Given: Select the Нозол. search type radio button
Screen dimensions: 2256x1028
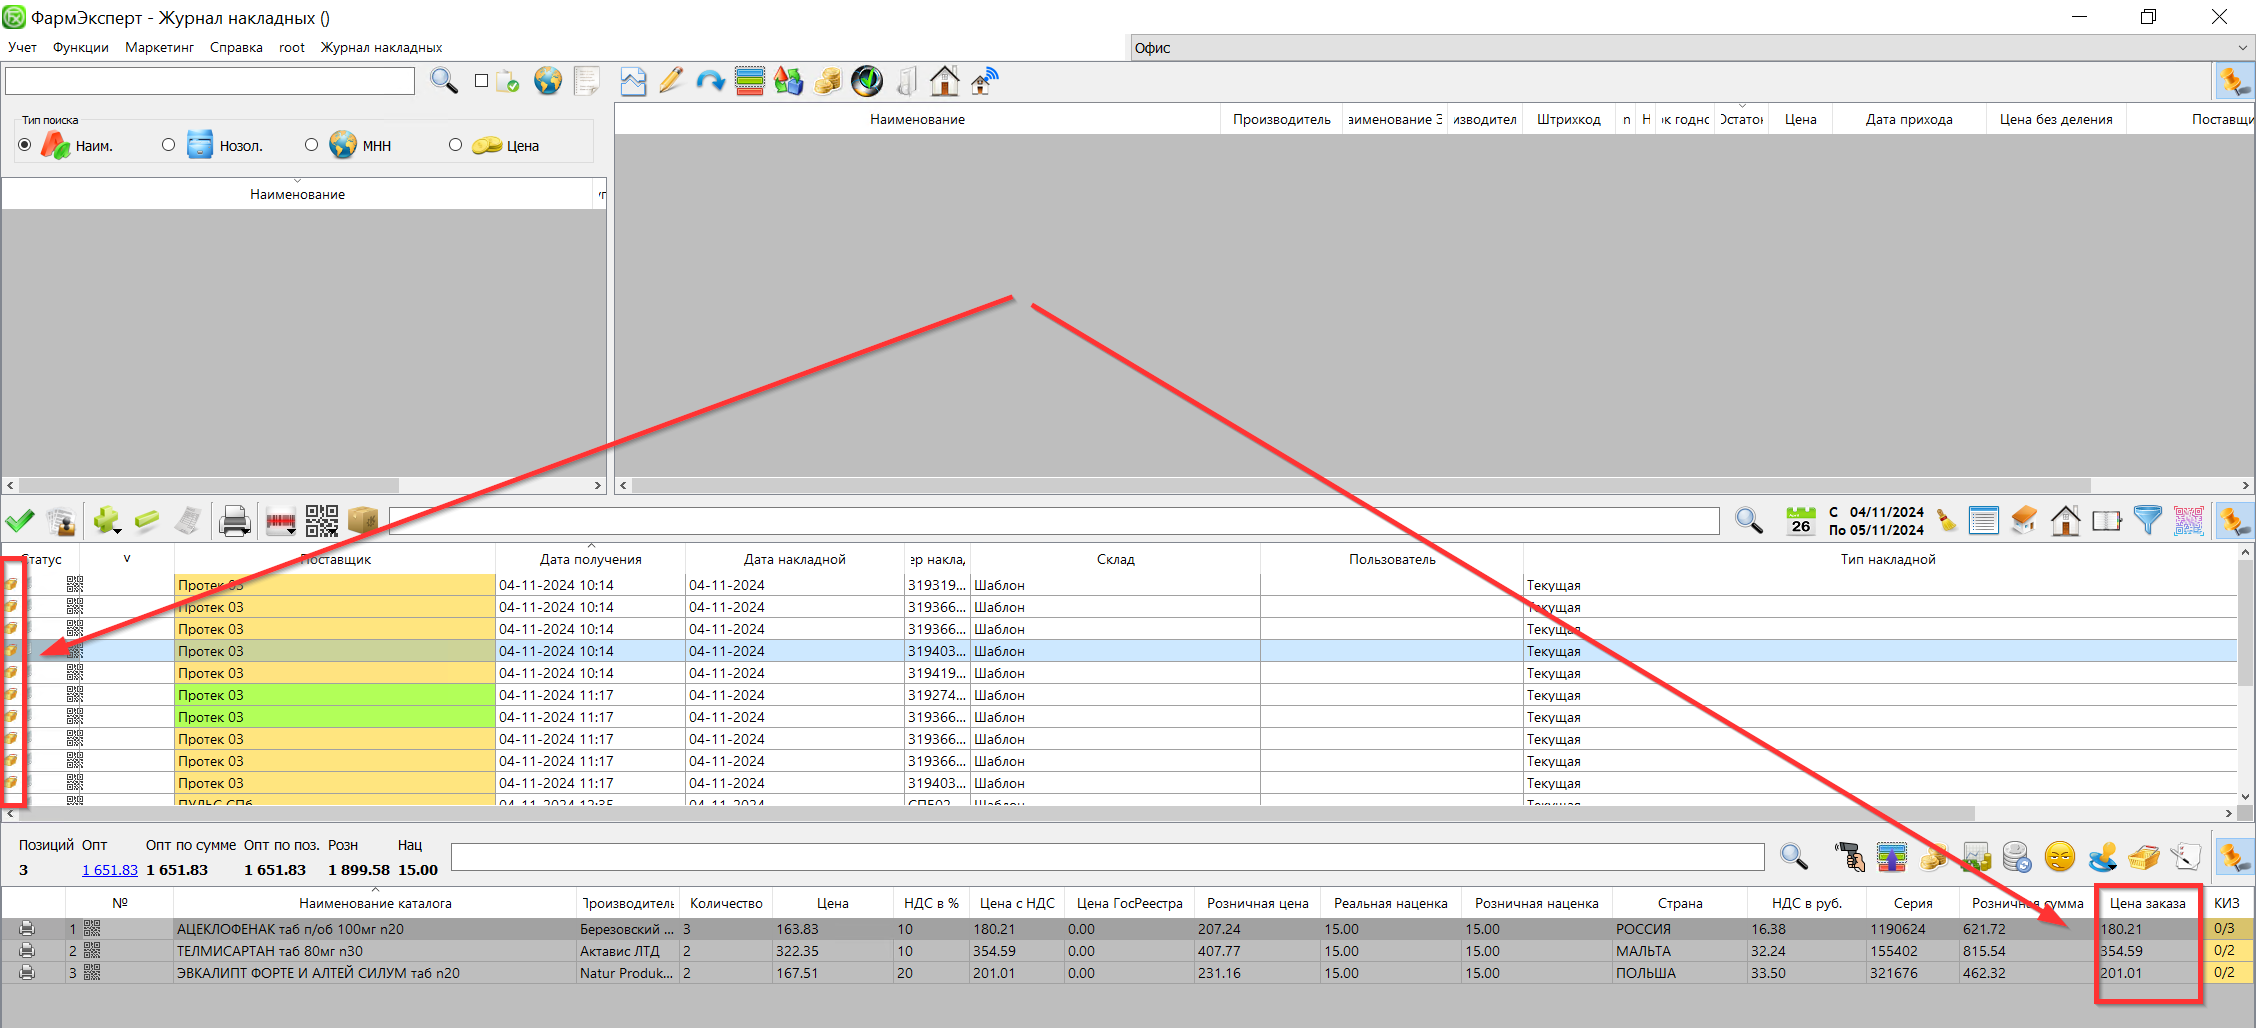Looking at the screenshot, I should pyautogui.click(x=168, y=145).
